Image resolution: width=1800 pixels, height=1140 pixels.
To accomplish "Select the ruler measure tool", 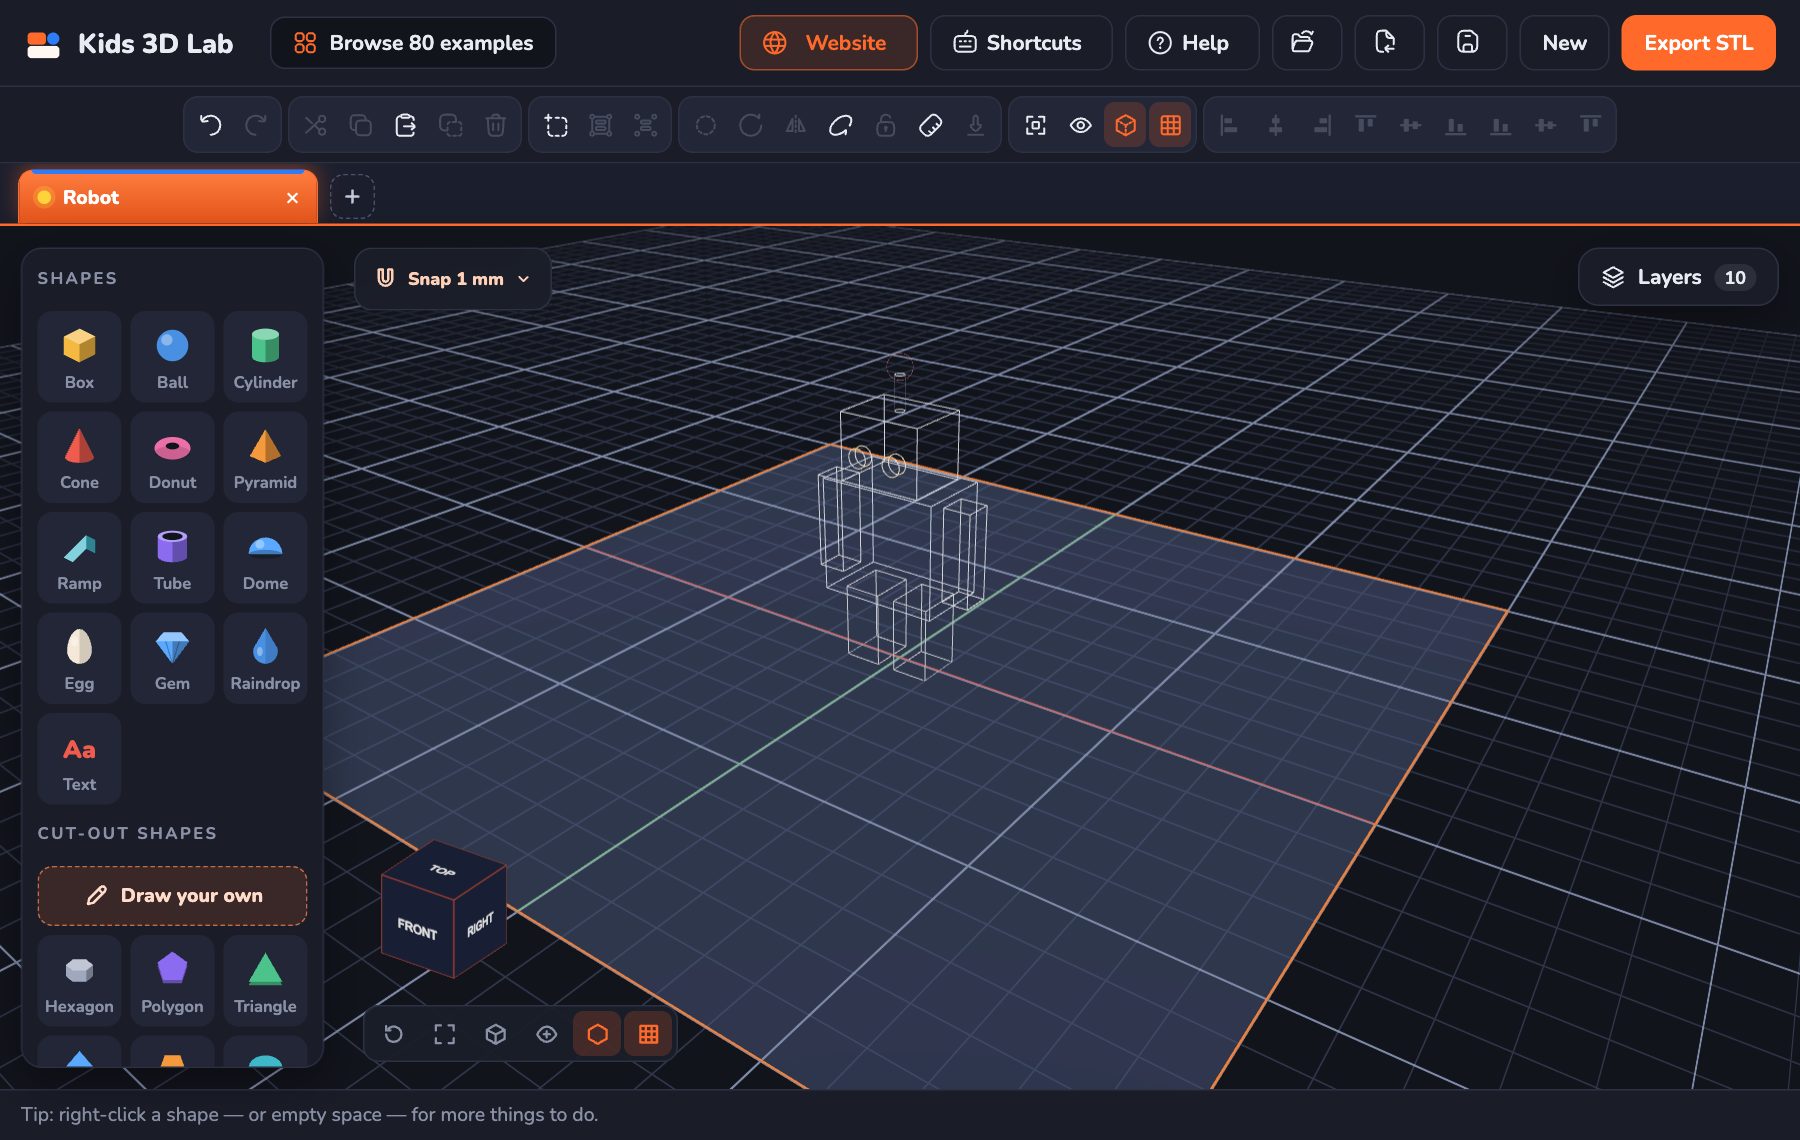I will [x=930, y=125].
